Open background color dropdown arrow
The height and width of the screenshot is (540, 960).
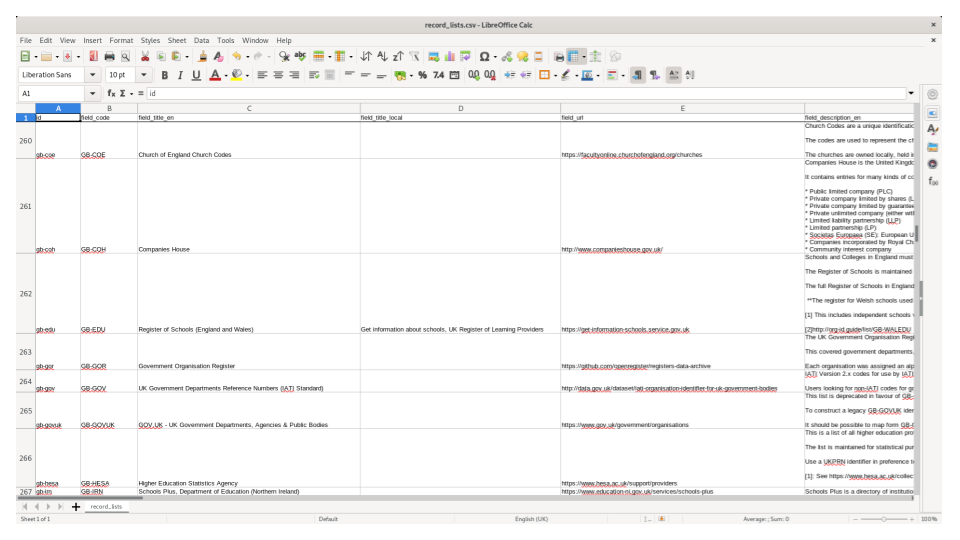247,75
